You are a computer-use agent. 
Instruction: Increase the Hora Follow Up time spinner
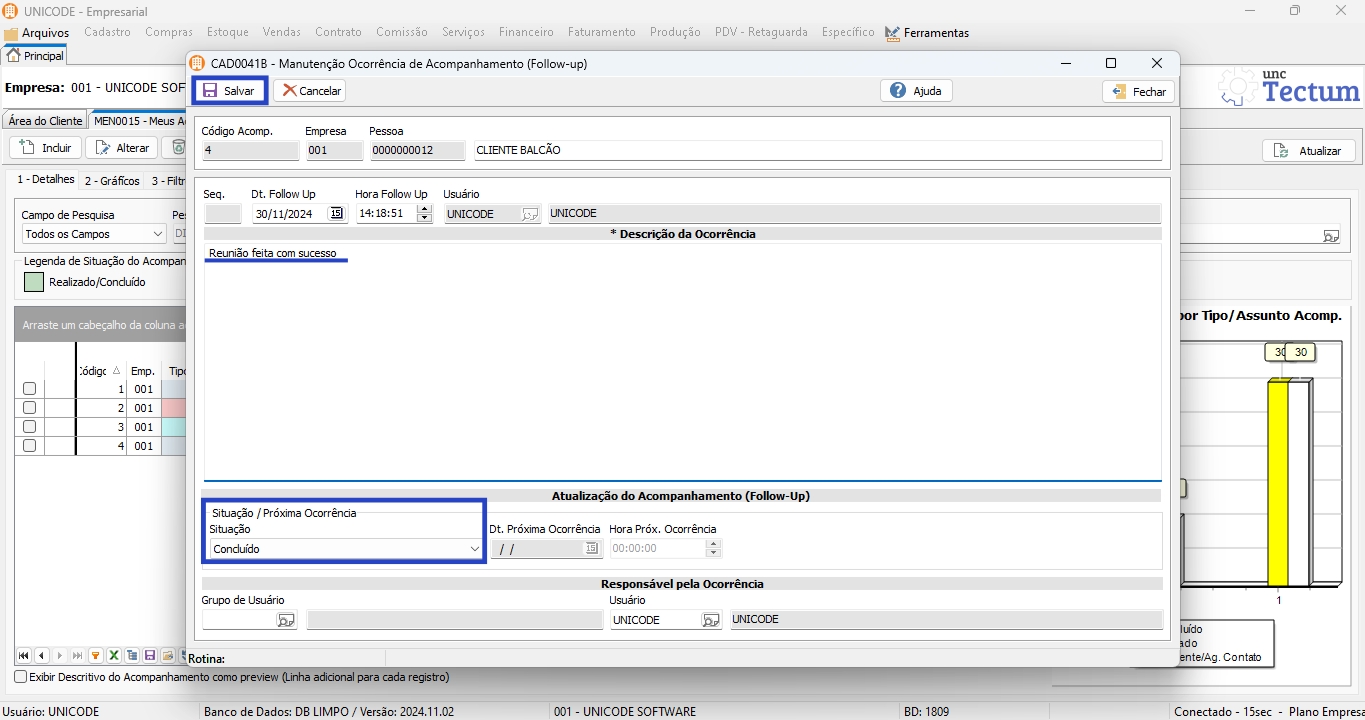click(x=424, y=209)
